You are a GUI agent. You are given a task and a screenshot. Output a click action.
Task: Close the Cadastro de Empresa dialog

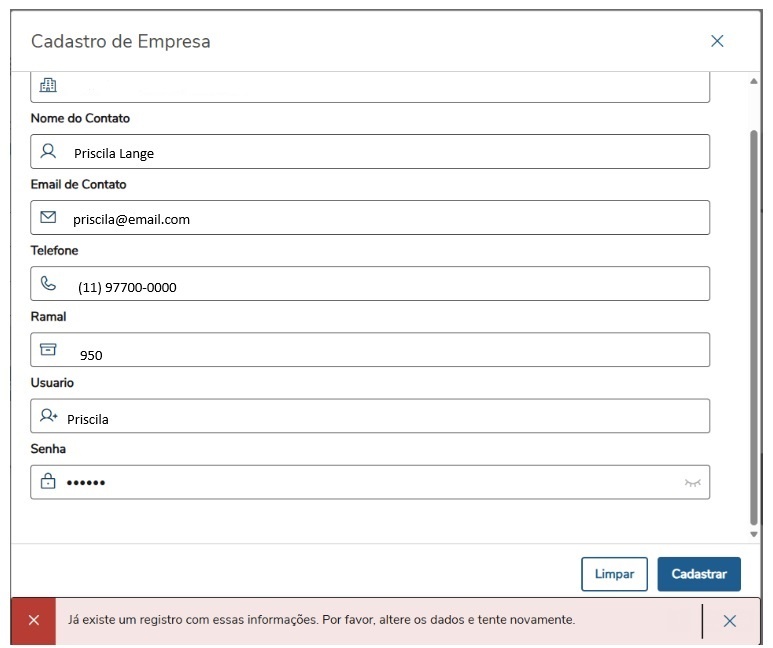717,41
